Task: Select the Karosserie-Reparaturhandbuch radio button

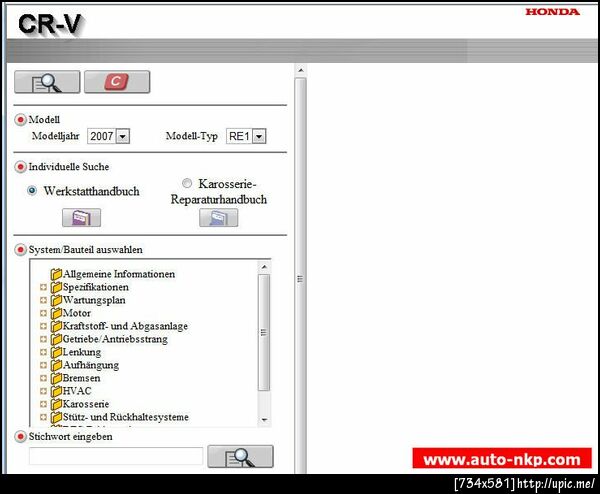Action: [187, 183]
